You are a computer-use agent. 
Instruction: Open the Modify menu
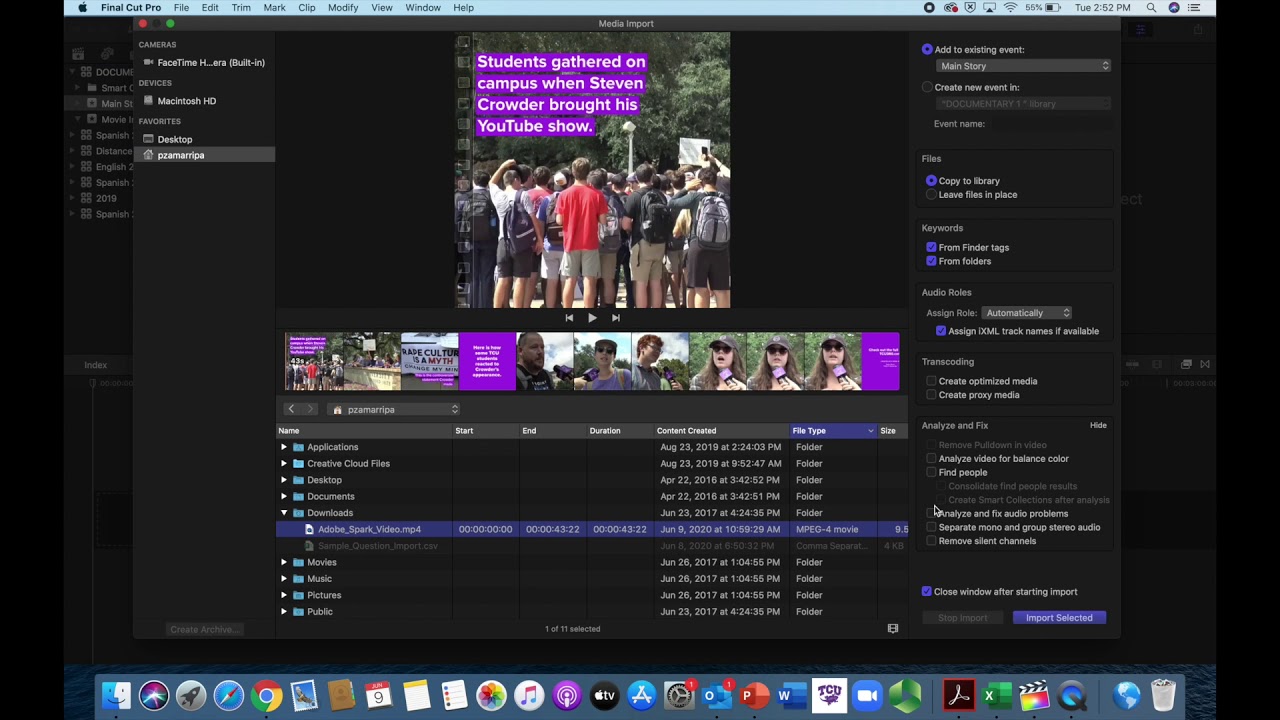click(x=343, y=8)
